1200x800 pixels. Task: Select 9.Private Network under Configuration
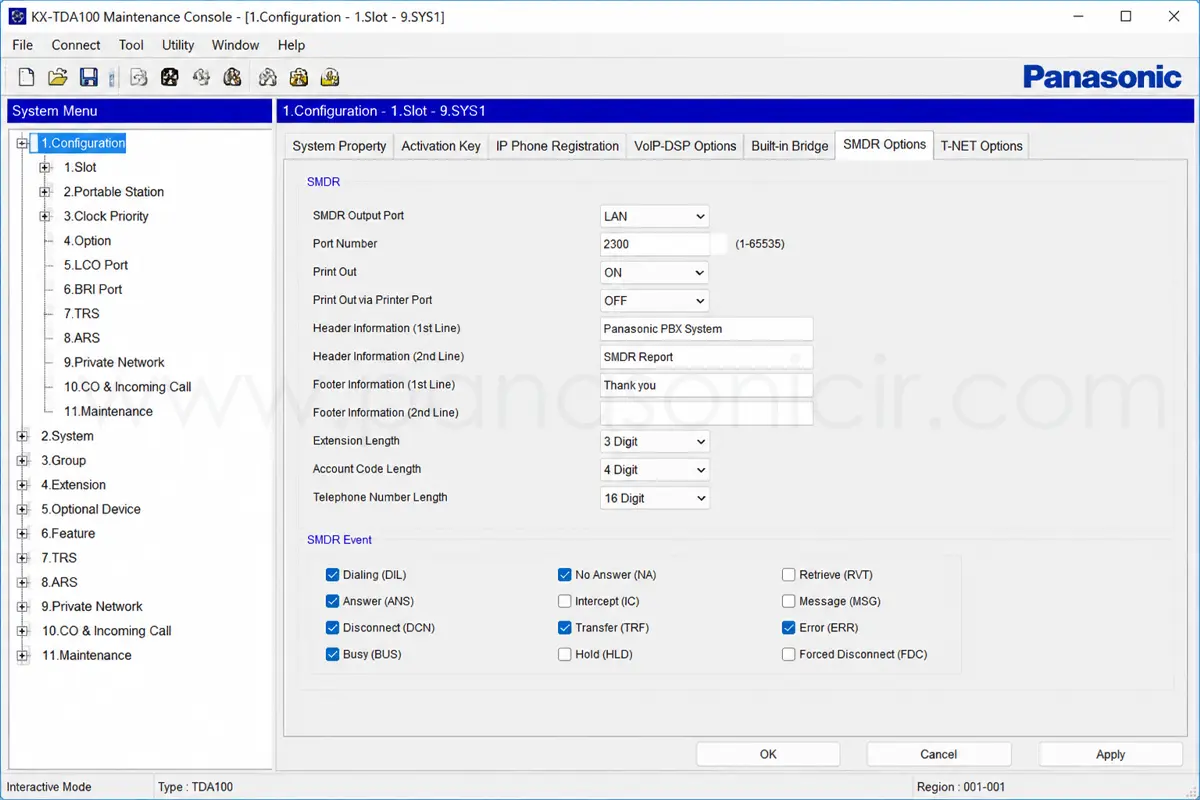[114, 362]
